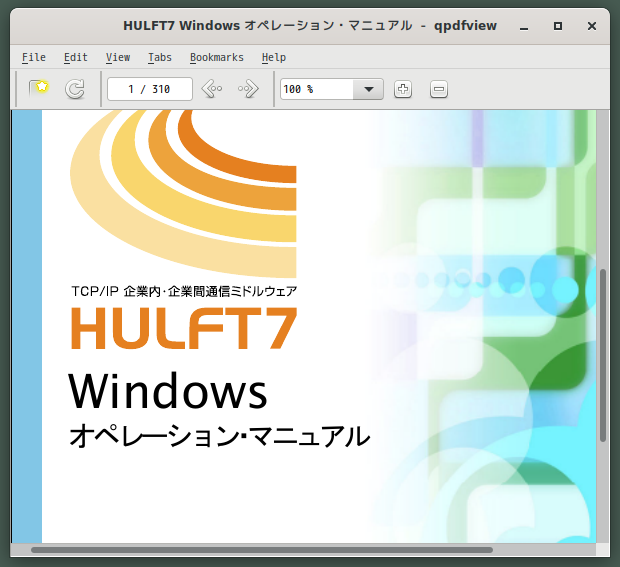Click the 'Windows' heading on the page

click(x=168, y=391)
